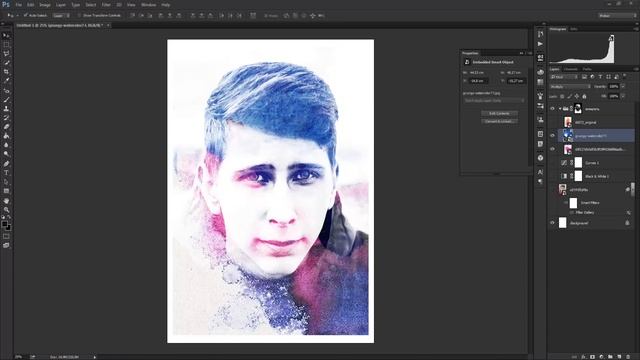Open the Image menu

click(45, 5)
